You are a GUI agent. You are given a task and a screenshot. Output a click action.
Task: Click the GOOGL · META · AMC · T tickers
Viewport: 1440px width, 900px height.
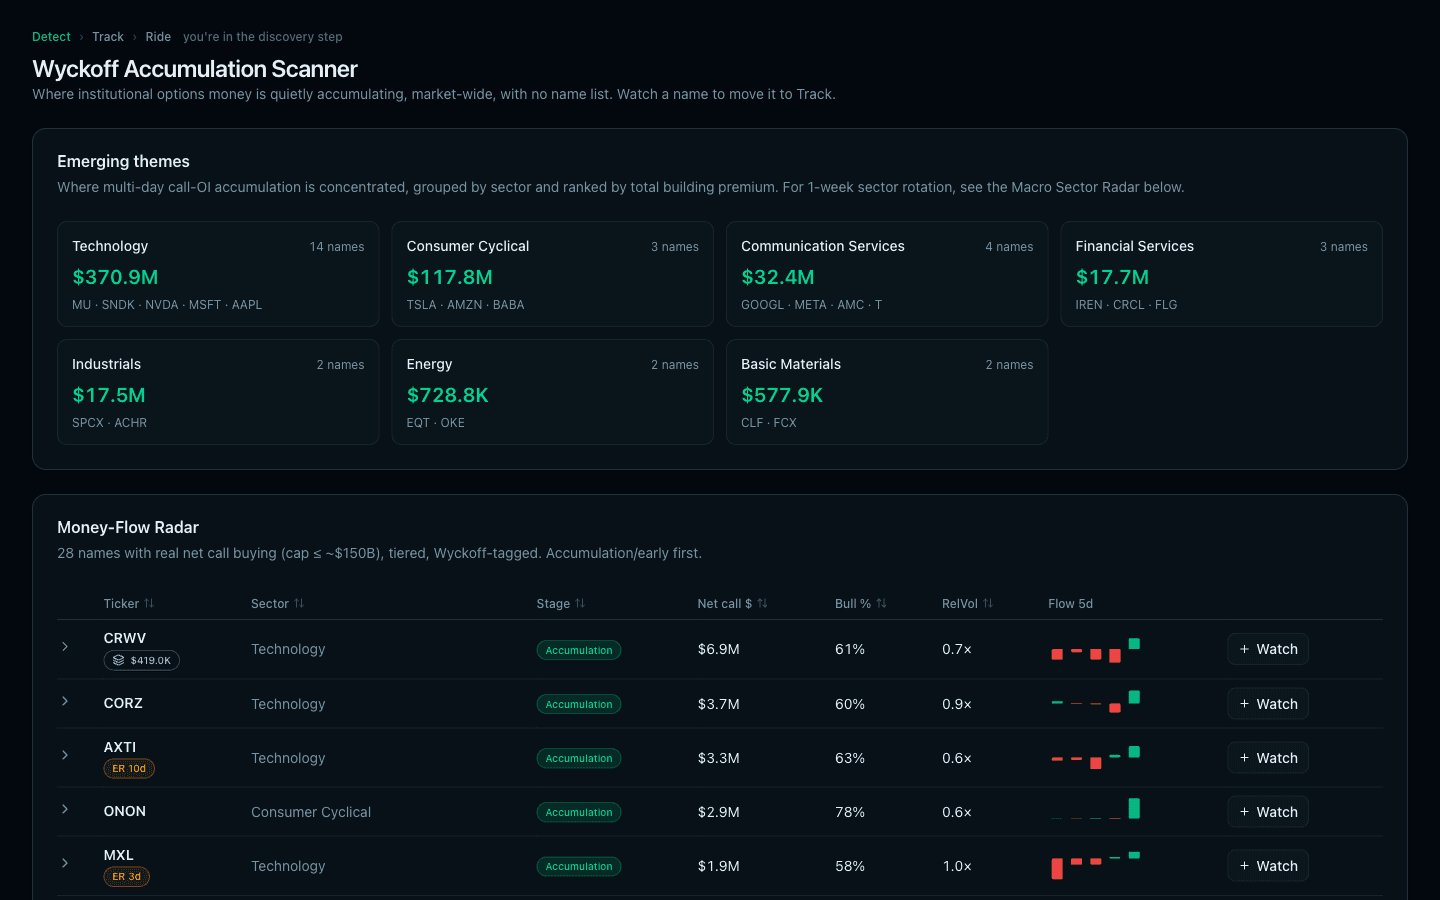811,305
